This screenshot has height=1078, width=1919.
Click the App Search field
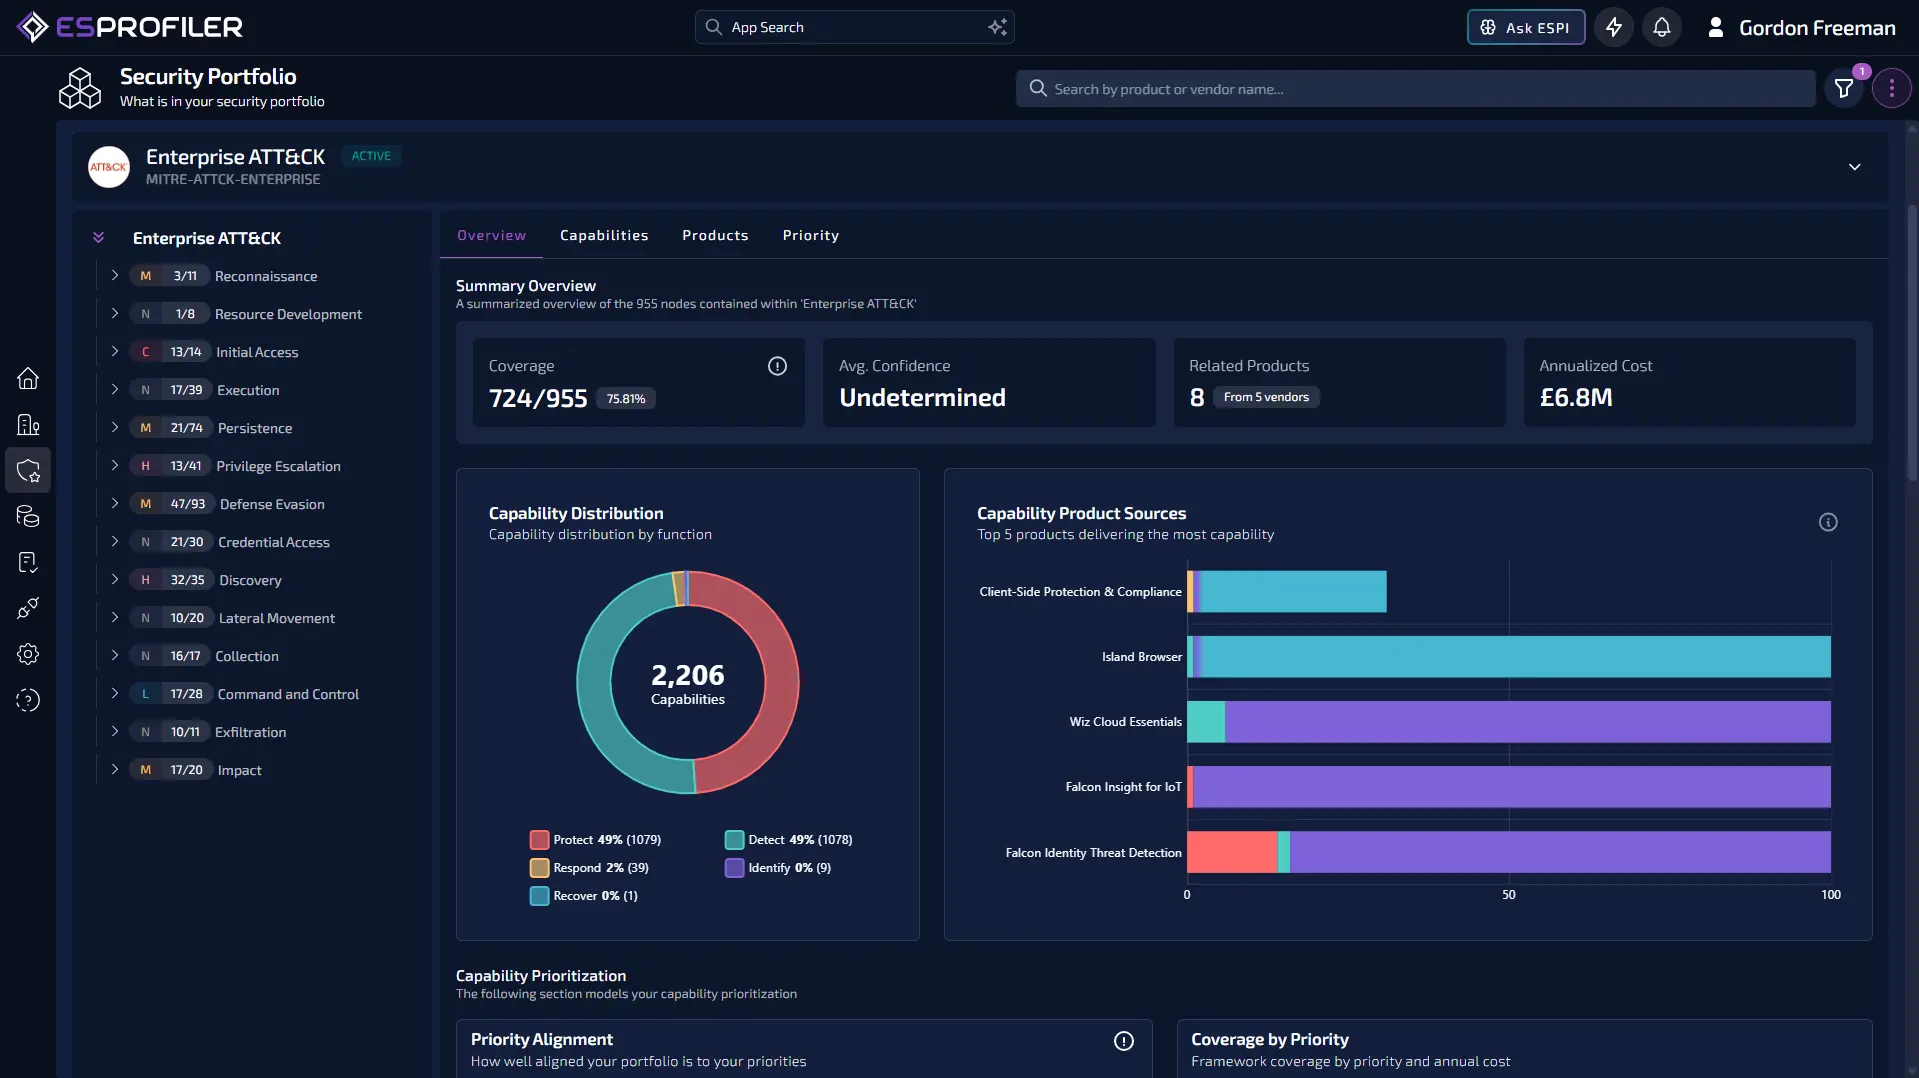pyautogui.click(x=854, y=27)
